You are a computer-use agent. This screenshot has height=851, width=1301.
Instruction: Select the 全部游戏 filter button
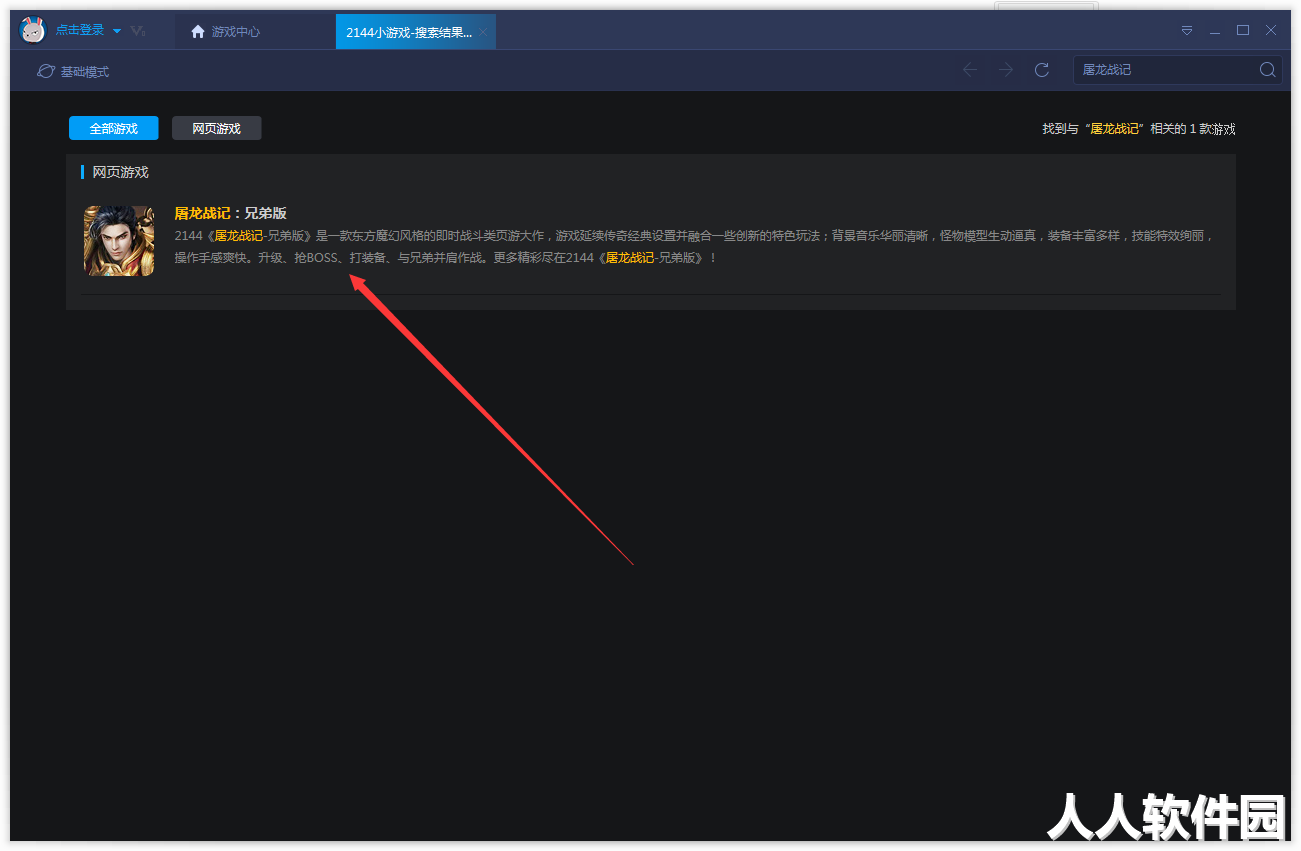114,128
